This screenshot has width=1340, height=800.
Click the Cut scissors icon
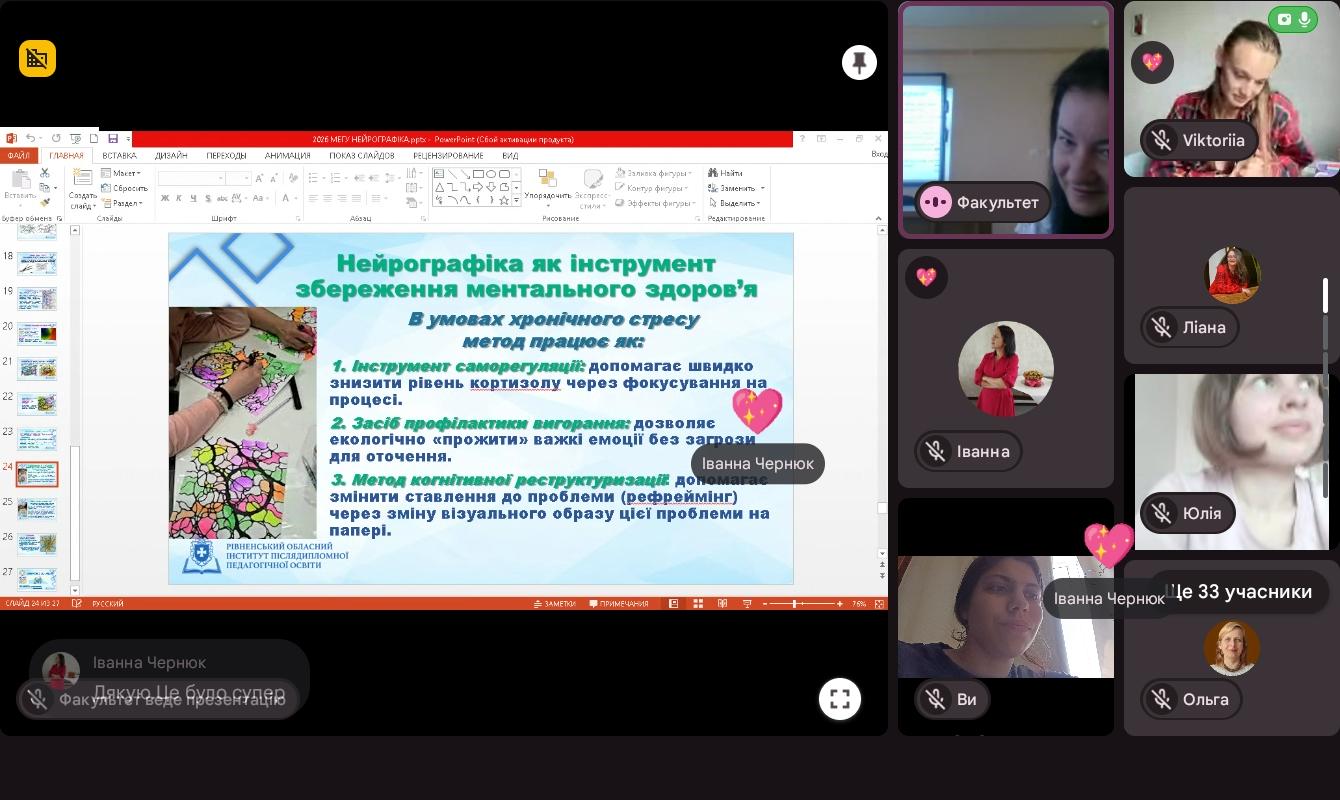45,174
